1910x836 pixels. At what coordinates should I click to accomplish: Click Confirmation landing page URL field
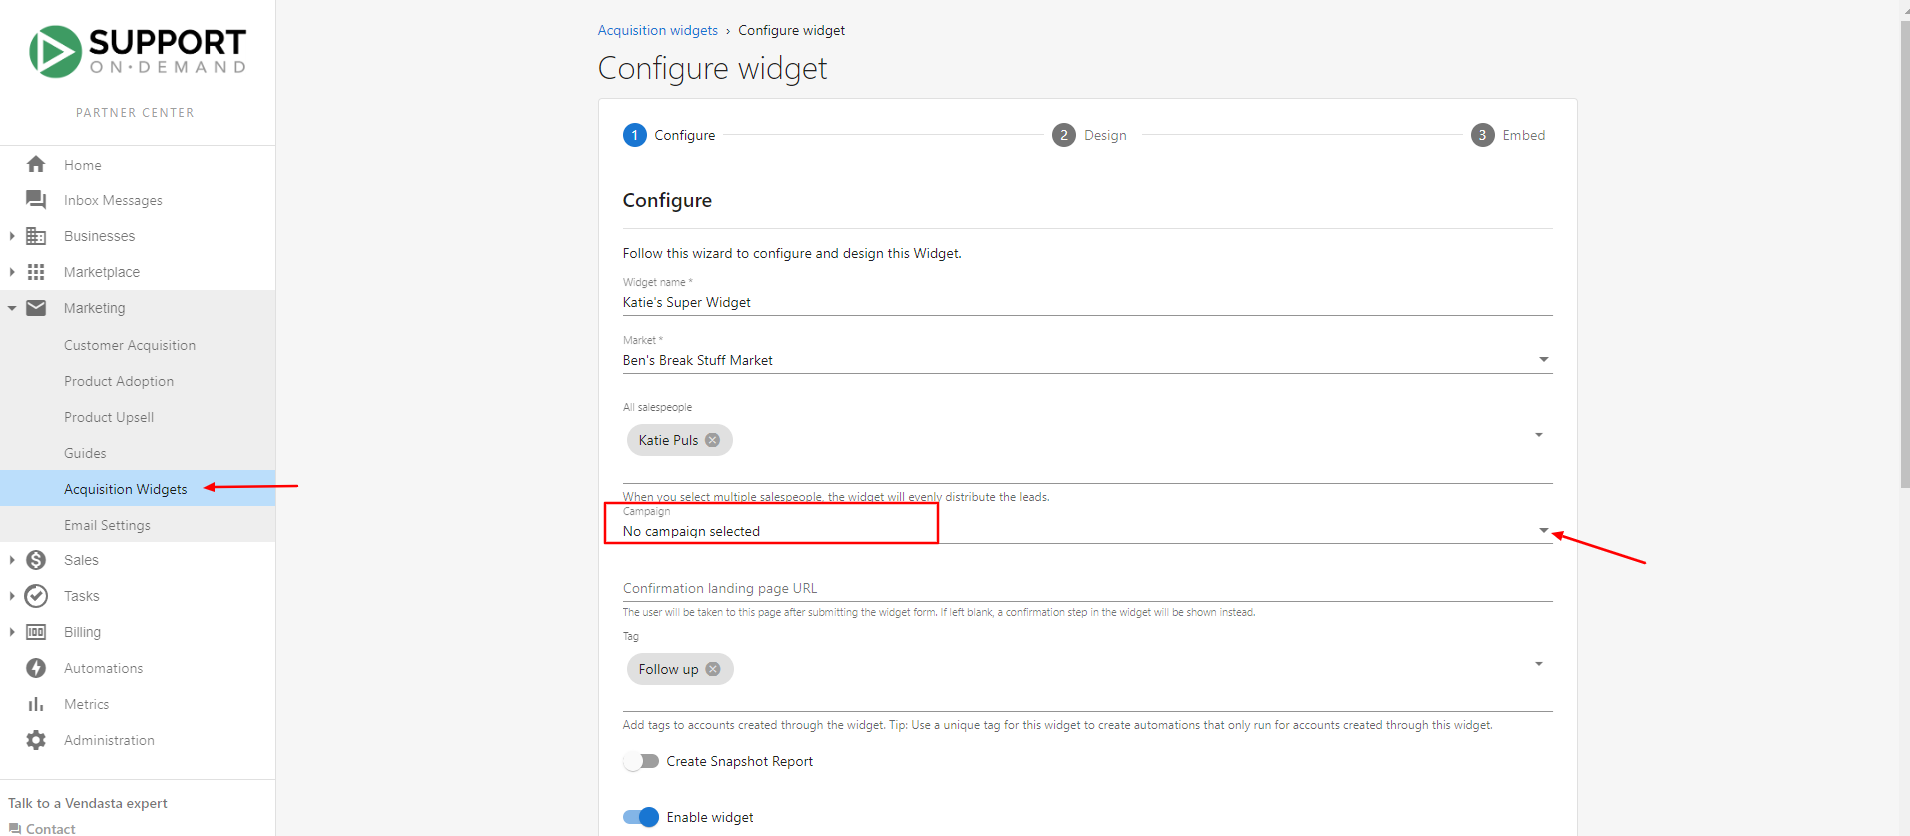pyautogui.click(x=1087, y=588)
